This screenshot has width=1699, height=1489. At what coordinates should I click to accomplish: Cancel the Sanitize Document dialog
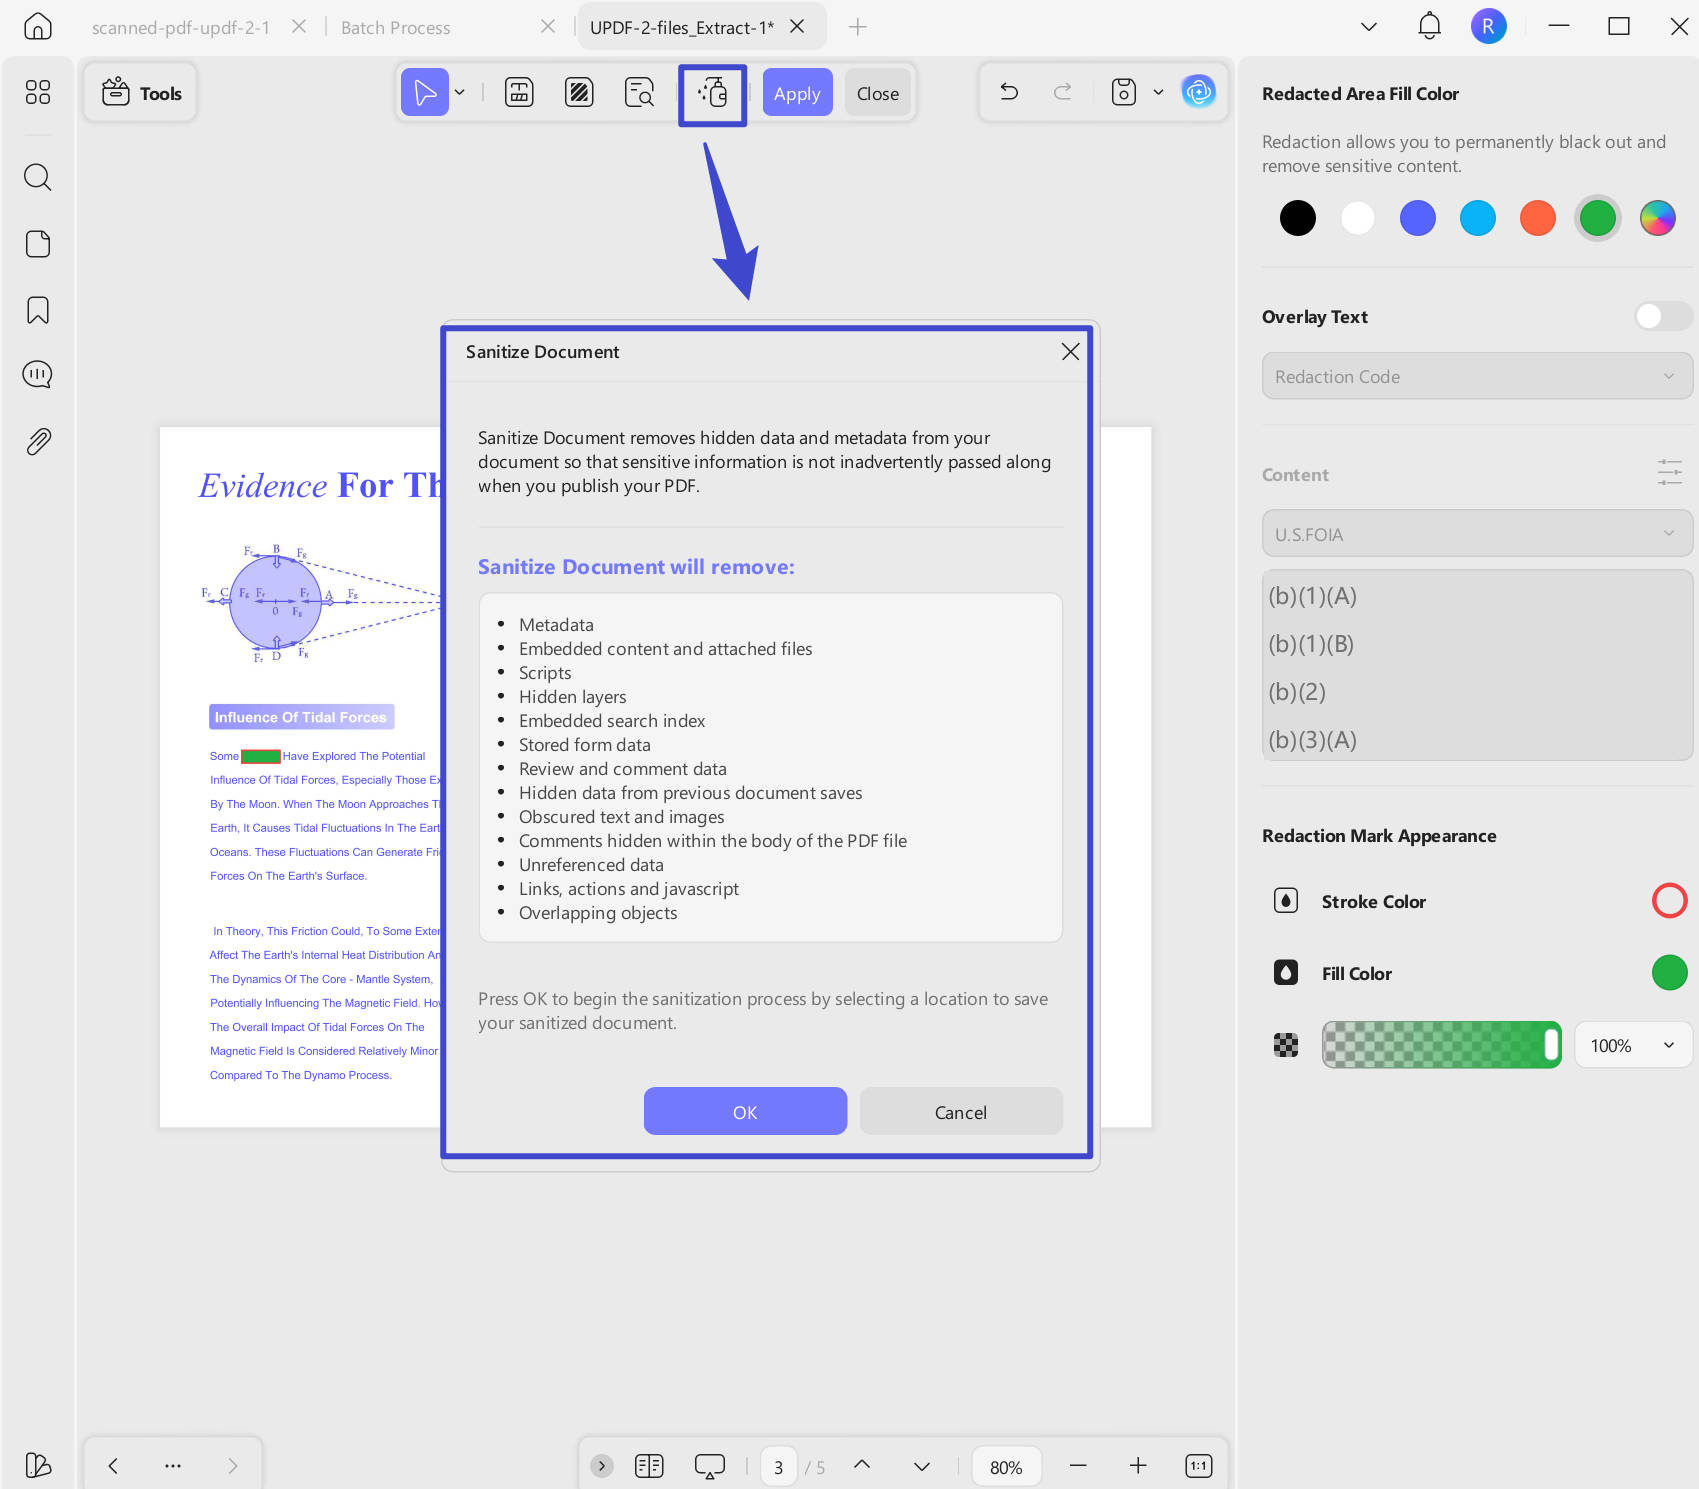point(961,1111)
